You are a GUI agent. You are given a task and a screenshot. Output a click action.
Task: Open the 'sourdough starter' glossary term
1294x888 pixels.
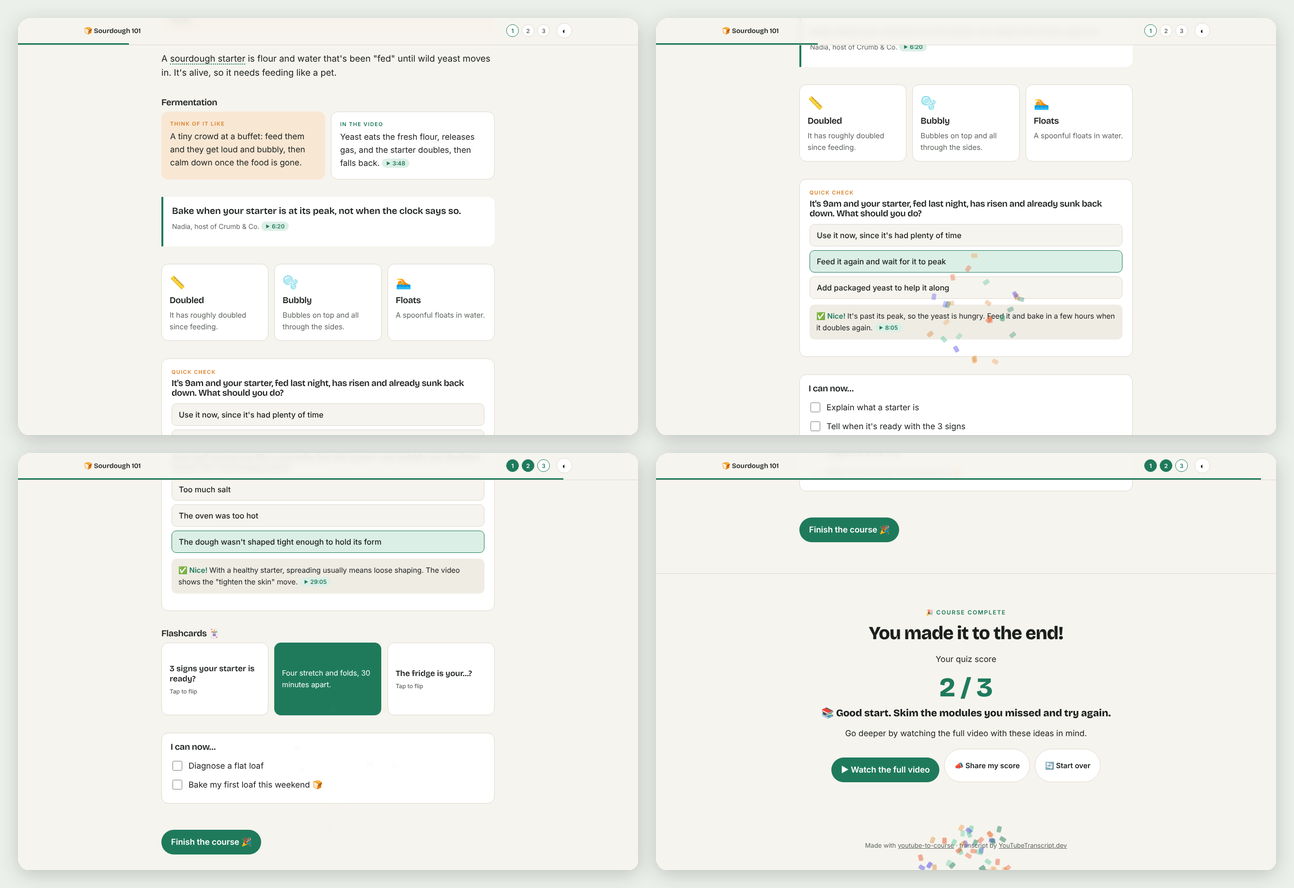[207, 59]
